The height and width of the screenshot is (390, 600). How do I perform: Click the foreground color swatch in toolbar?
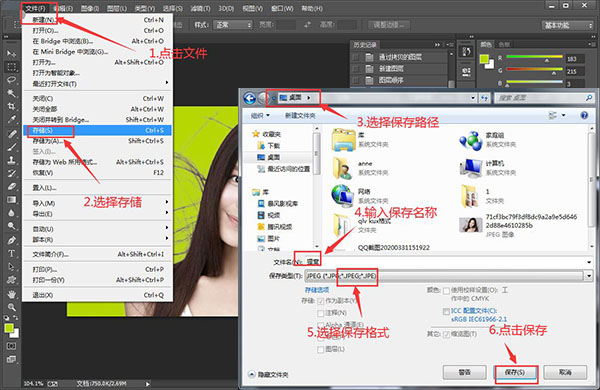9,328
